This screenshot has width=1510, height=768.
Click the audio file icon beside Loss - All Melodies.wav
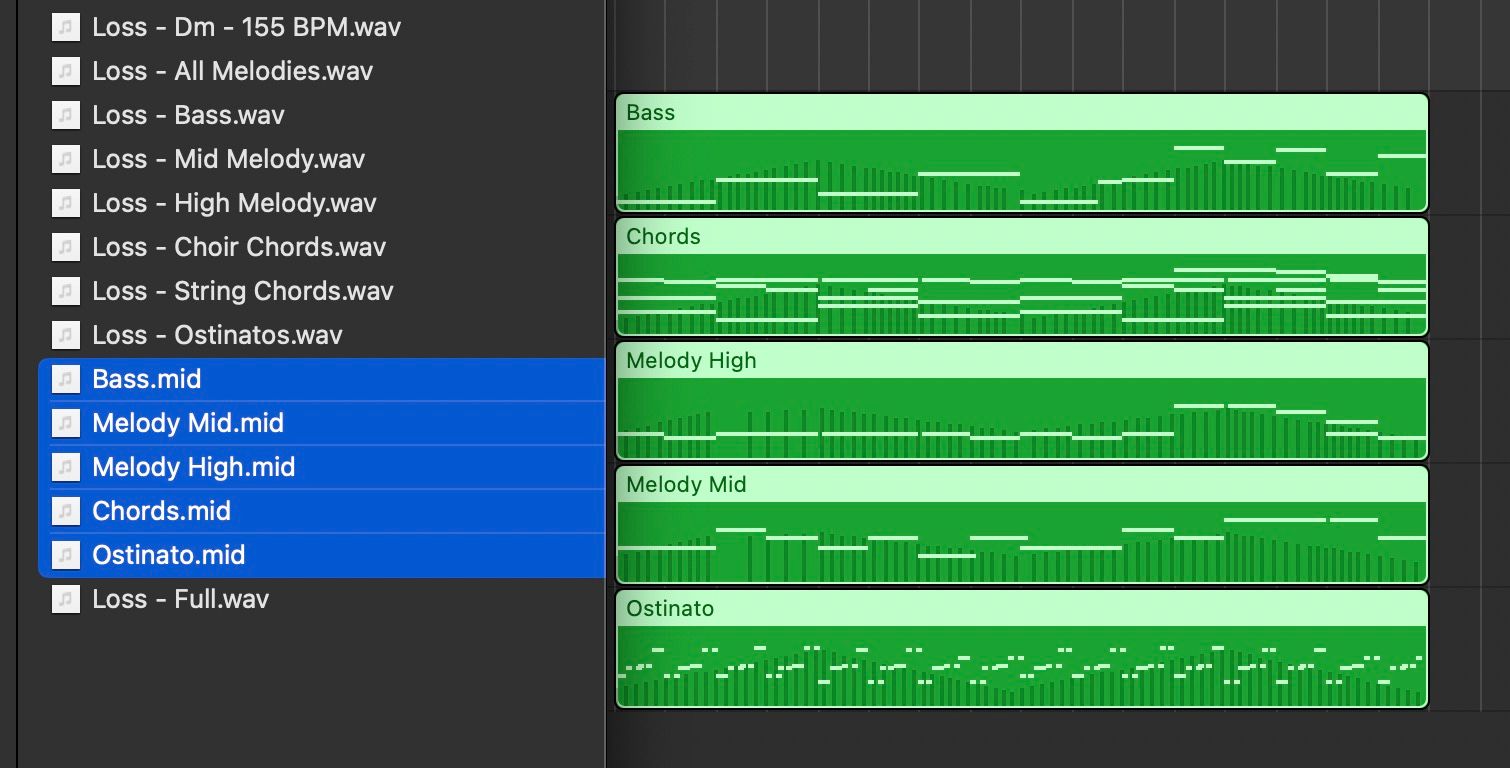point(65,71)
